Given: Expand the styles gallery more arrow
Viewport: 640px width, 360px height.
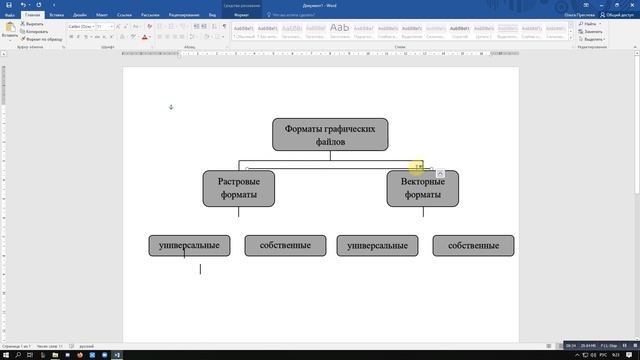Looking at the screenshot, I should (571, 38).
